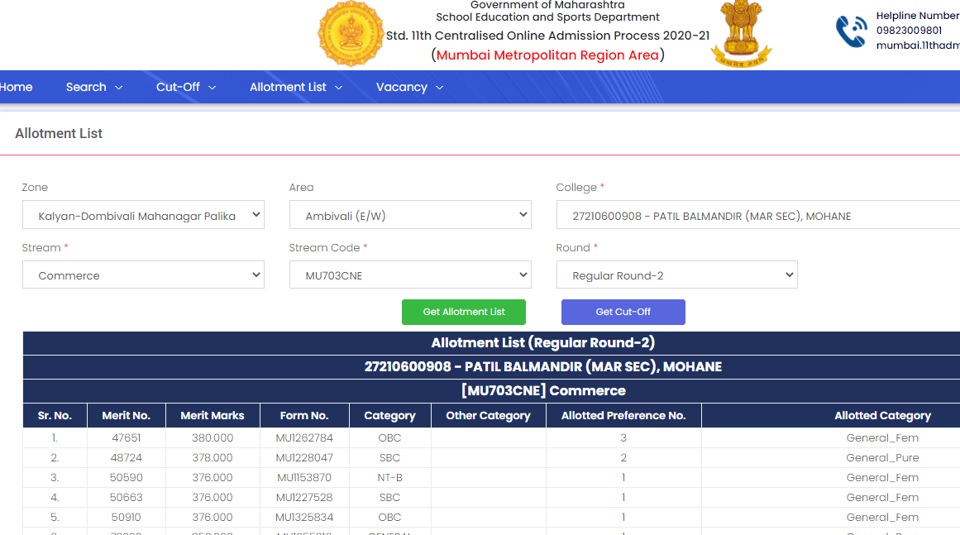Open the Home menu item

click(16, 87)
